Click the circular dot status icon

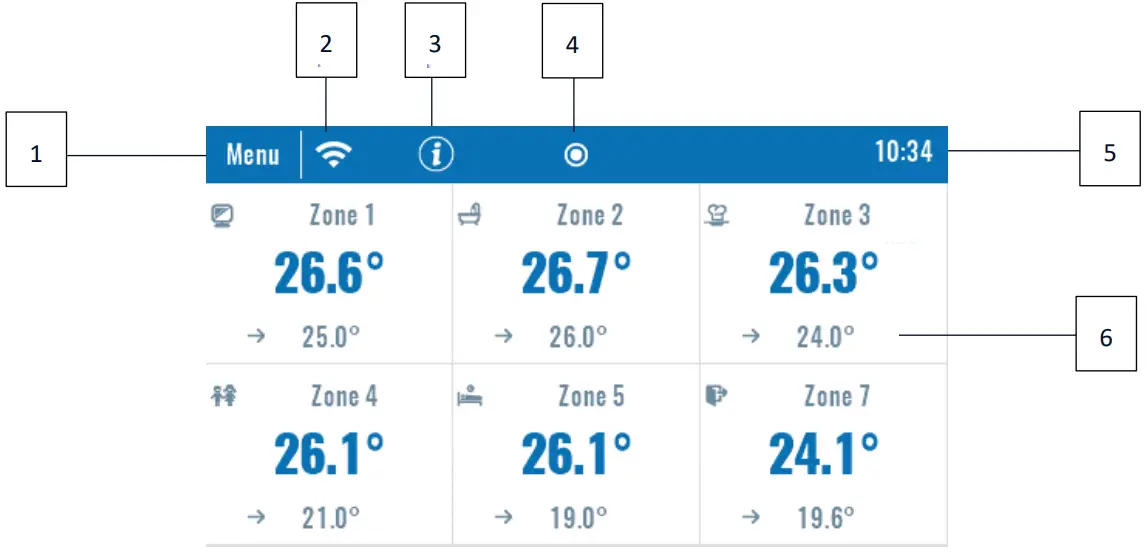tap(576, 155)
